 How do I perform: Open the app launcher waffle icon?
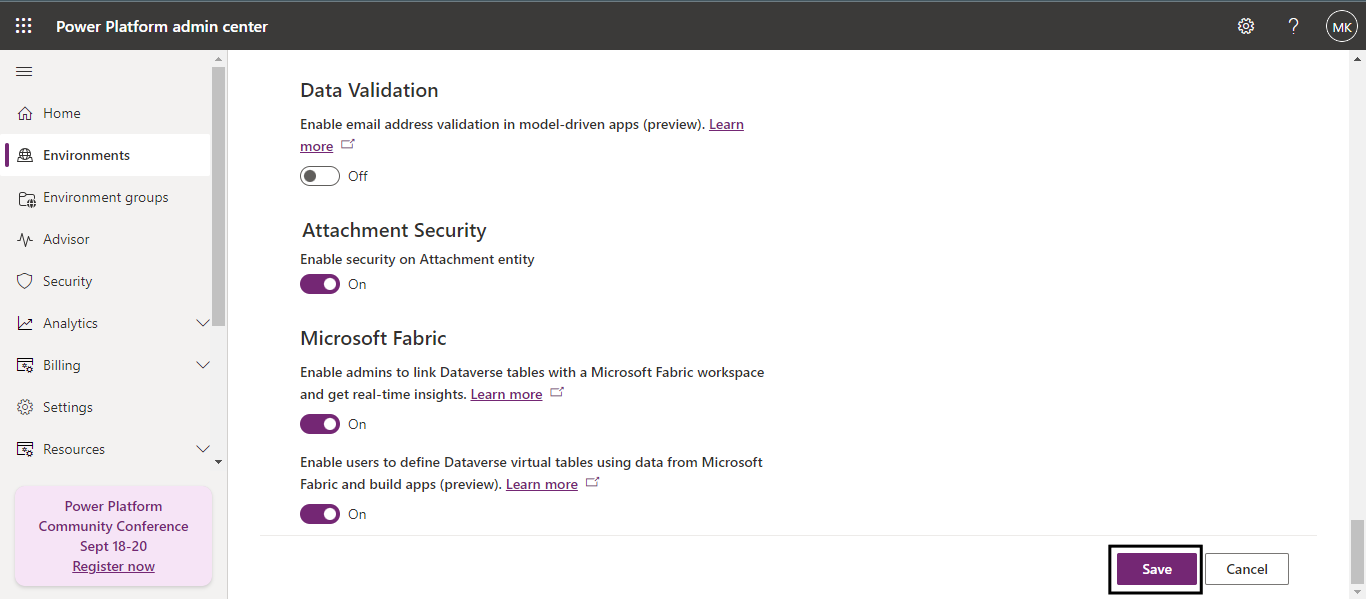click(x=23, y=26)
